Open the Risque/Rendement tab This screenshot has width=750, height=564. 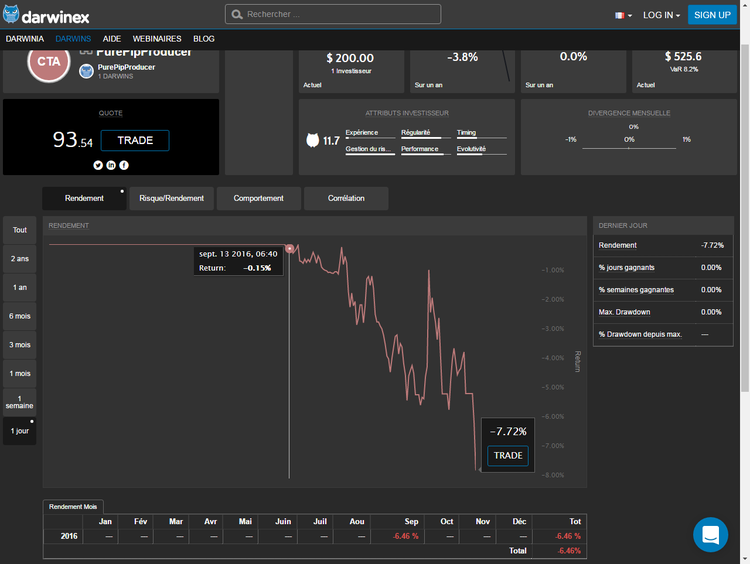171,198
